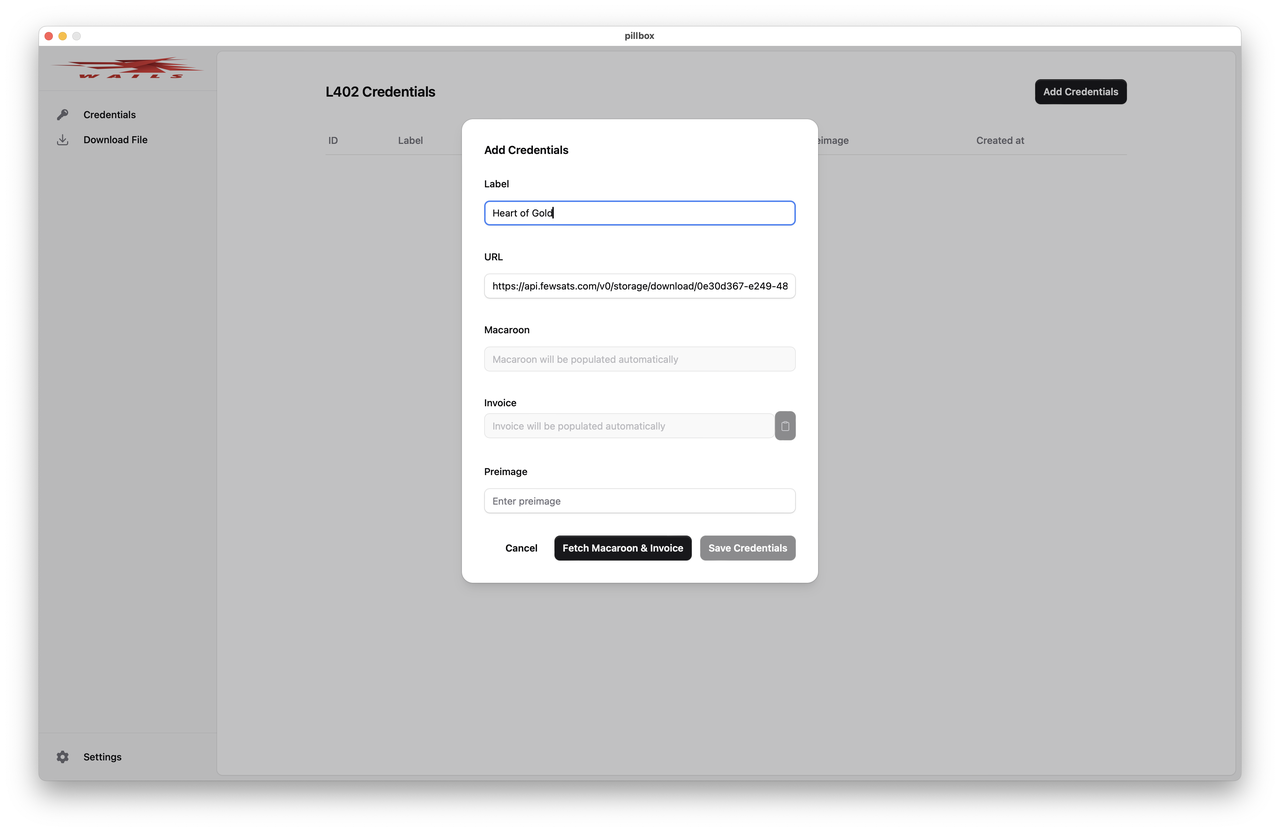Click the URL field label text
Viewport: 1280px width, 832px height.
coord(494,257)
